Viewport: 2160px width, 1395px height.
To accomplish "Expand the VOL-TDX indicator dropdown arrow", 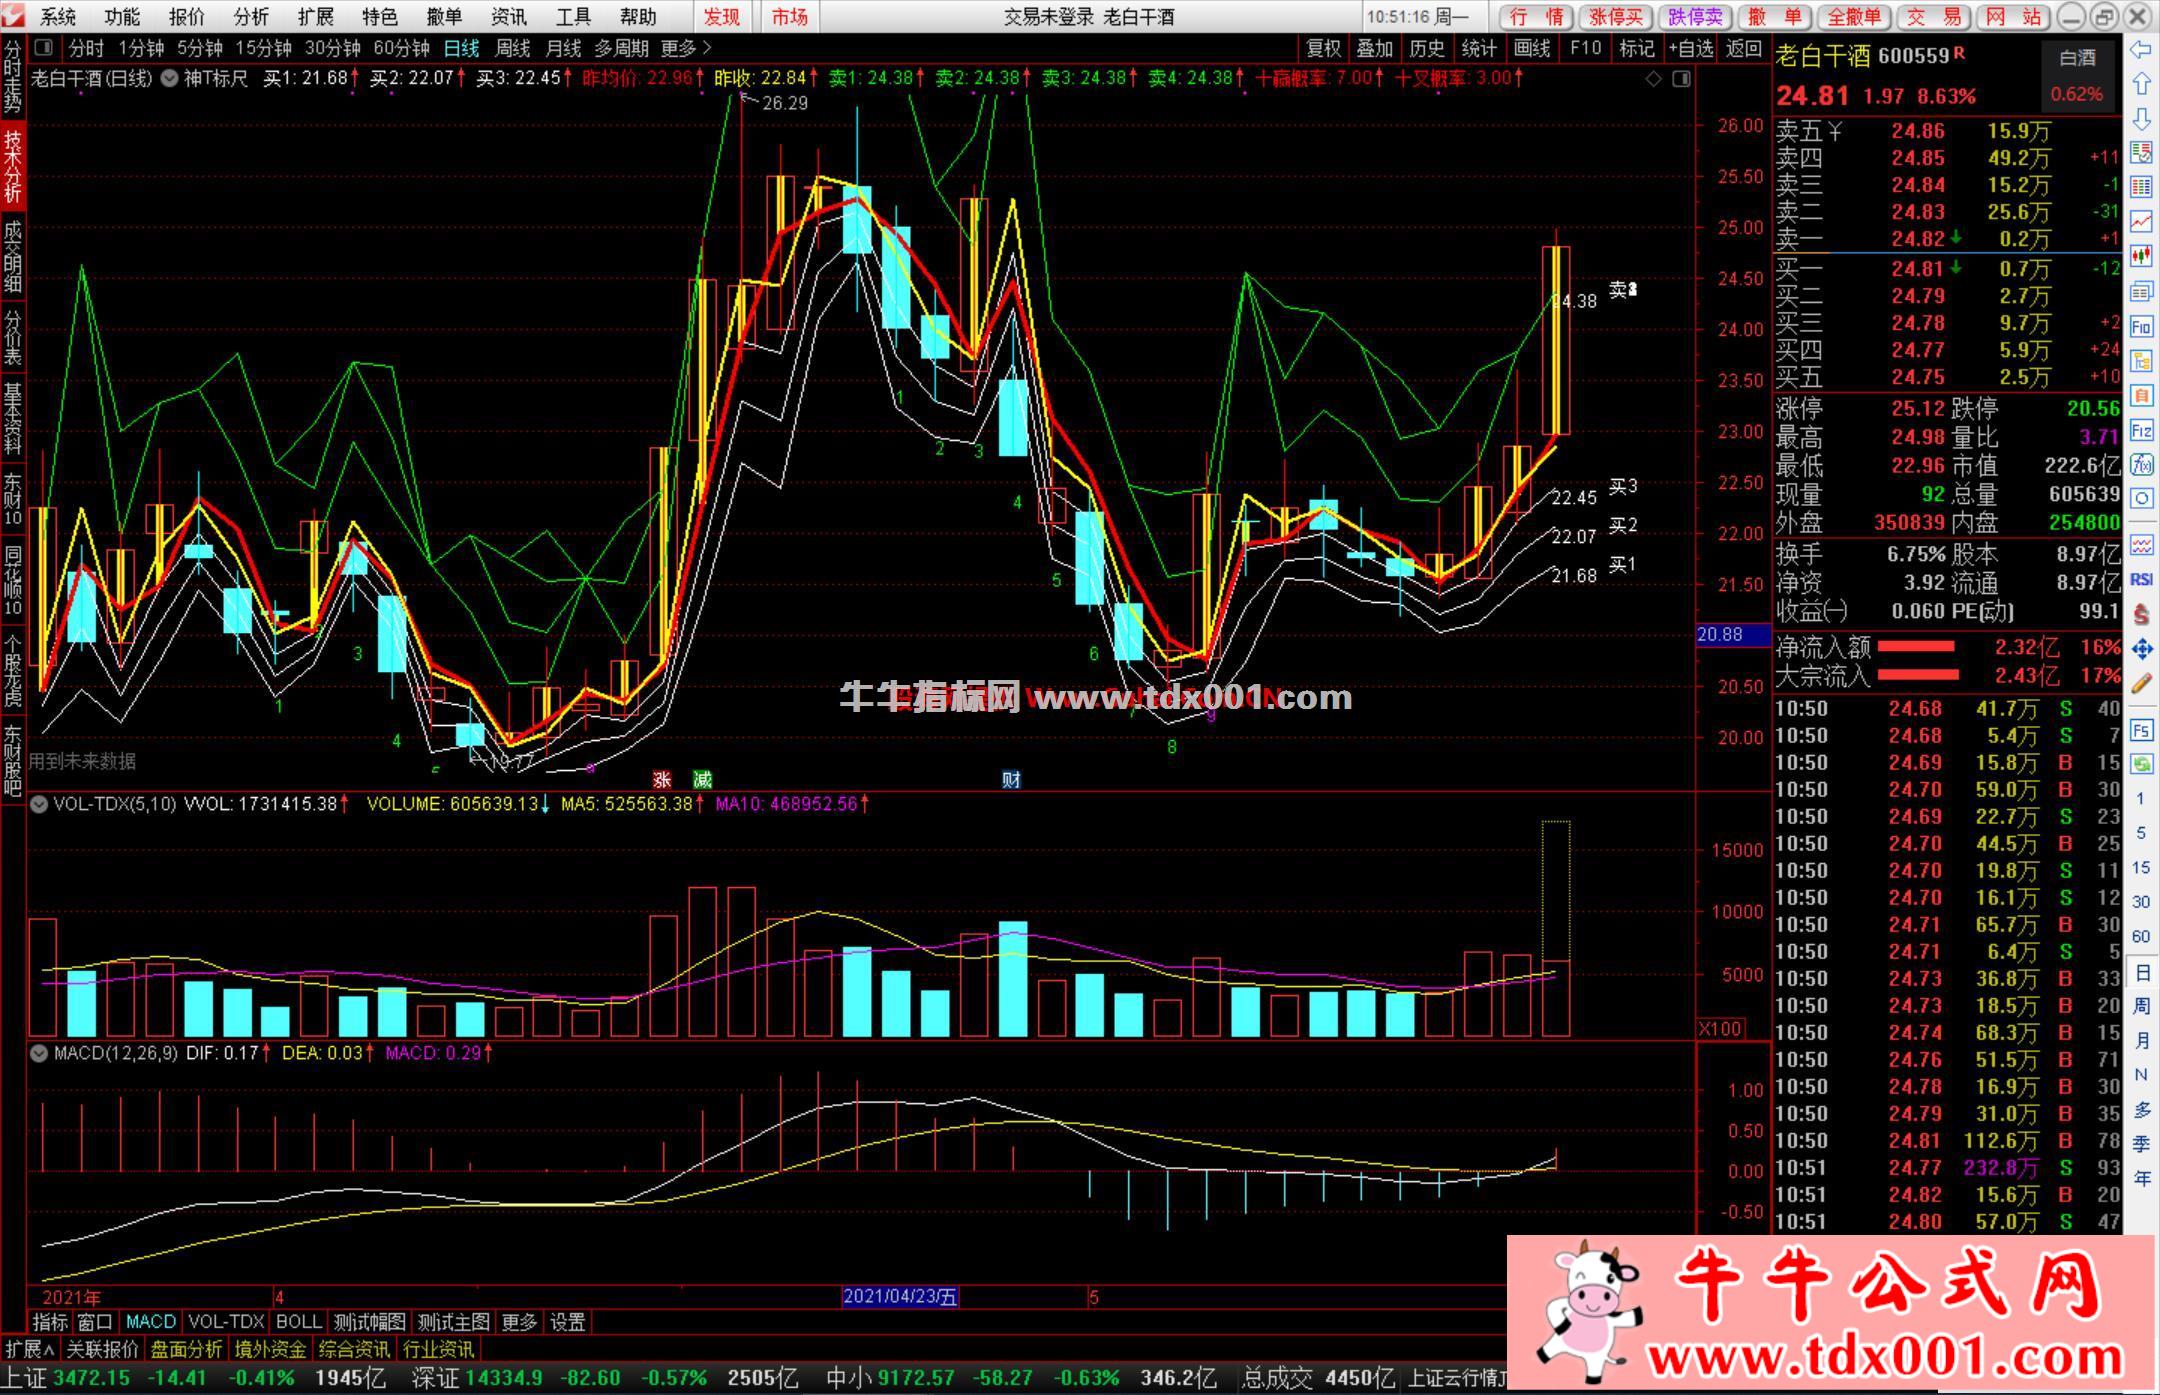I will point(39,804).
